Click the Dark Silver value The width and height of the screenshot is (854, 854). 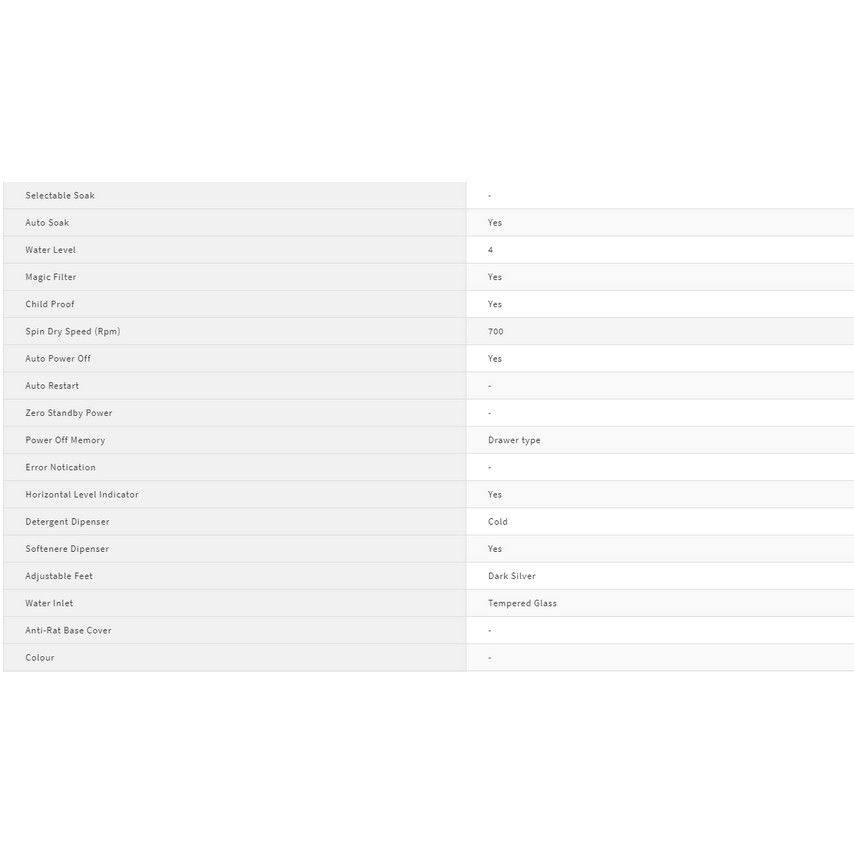click(x=512, y=576)
